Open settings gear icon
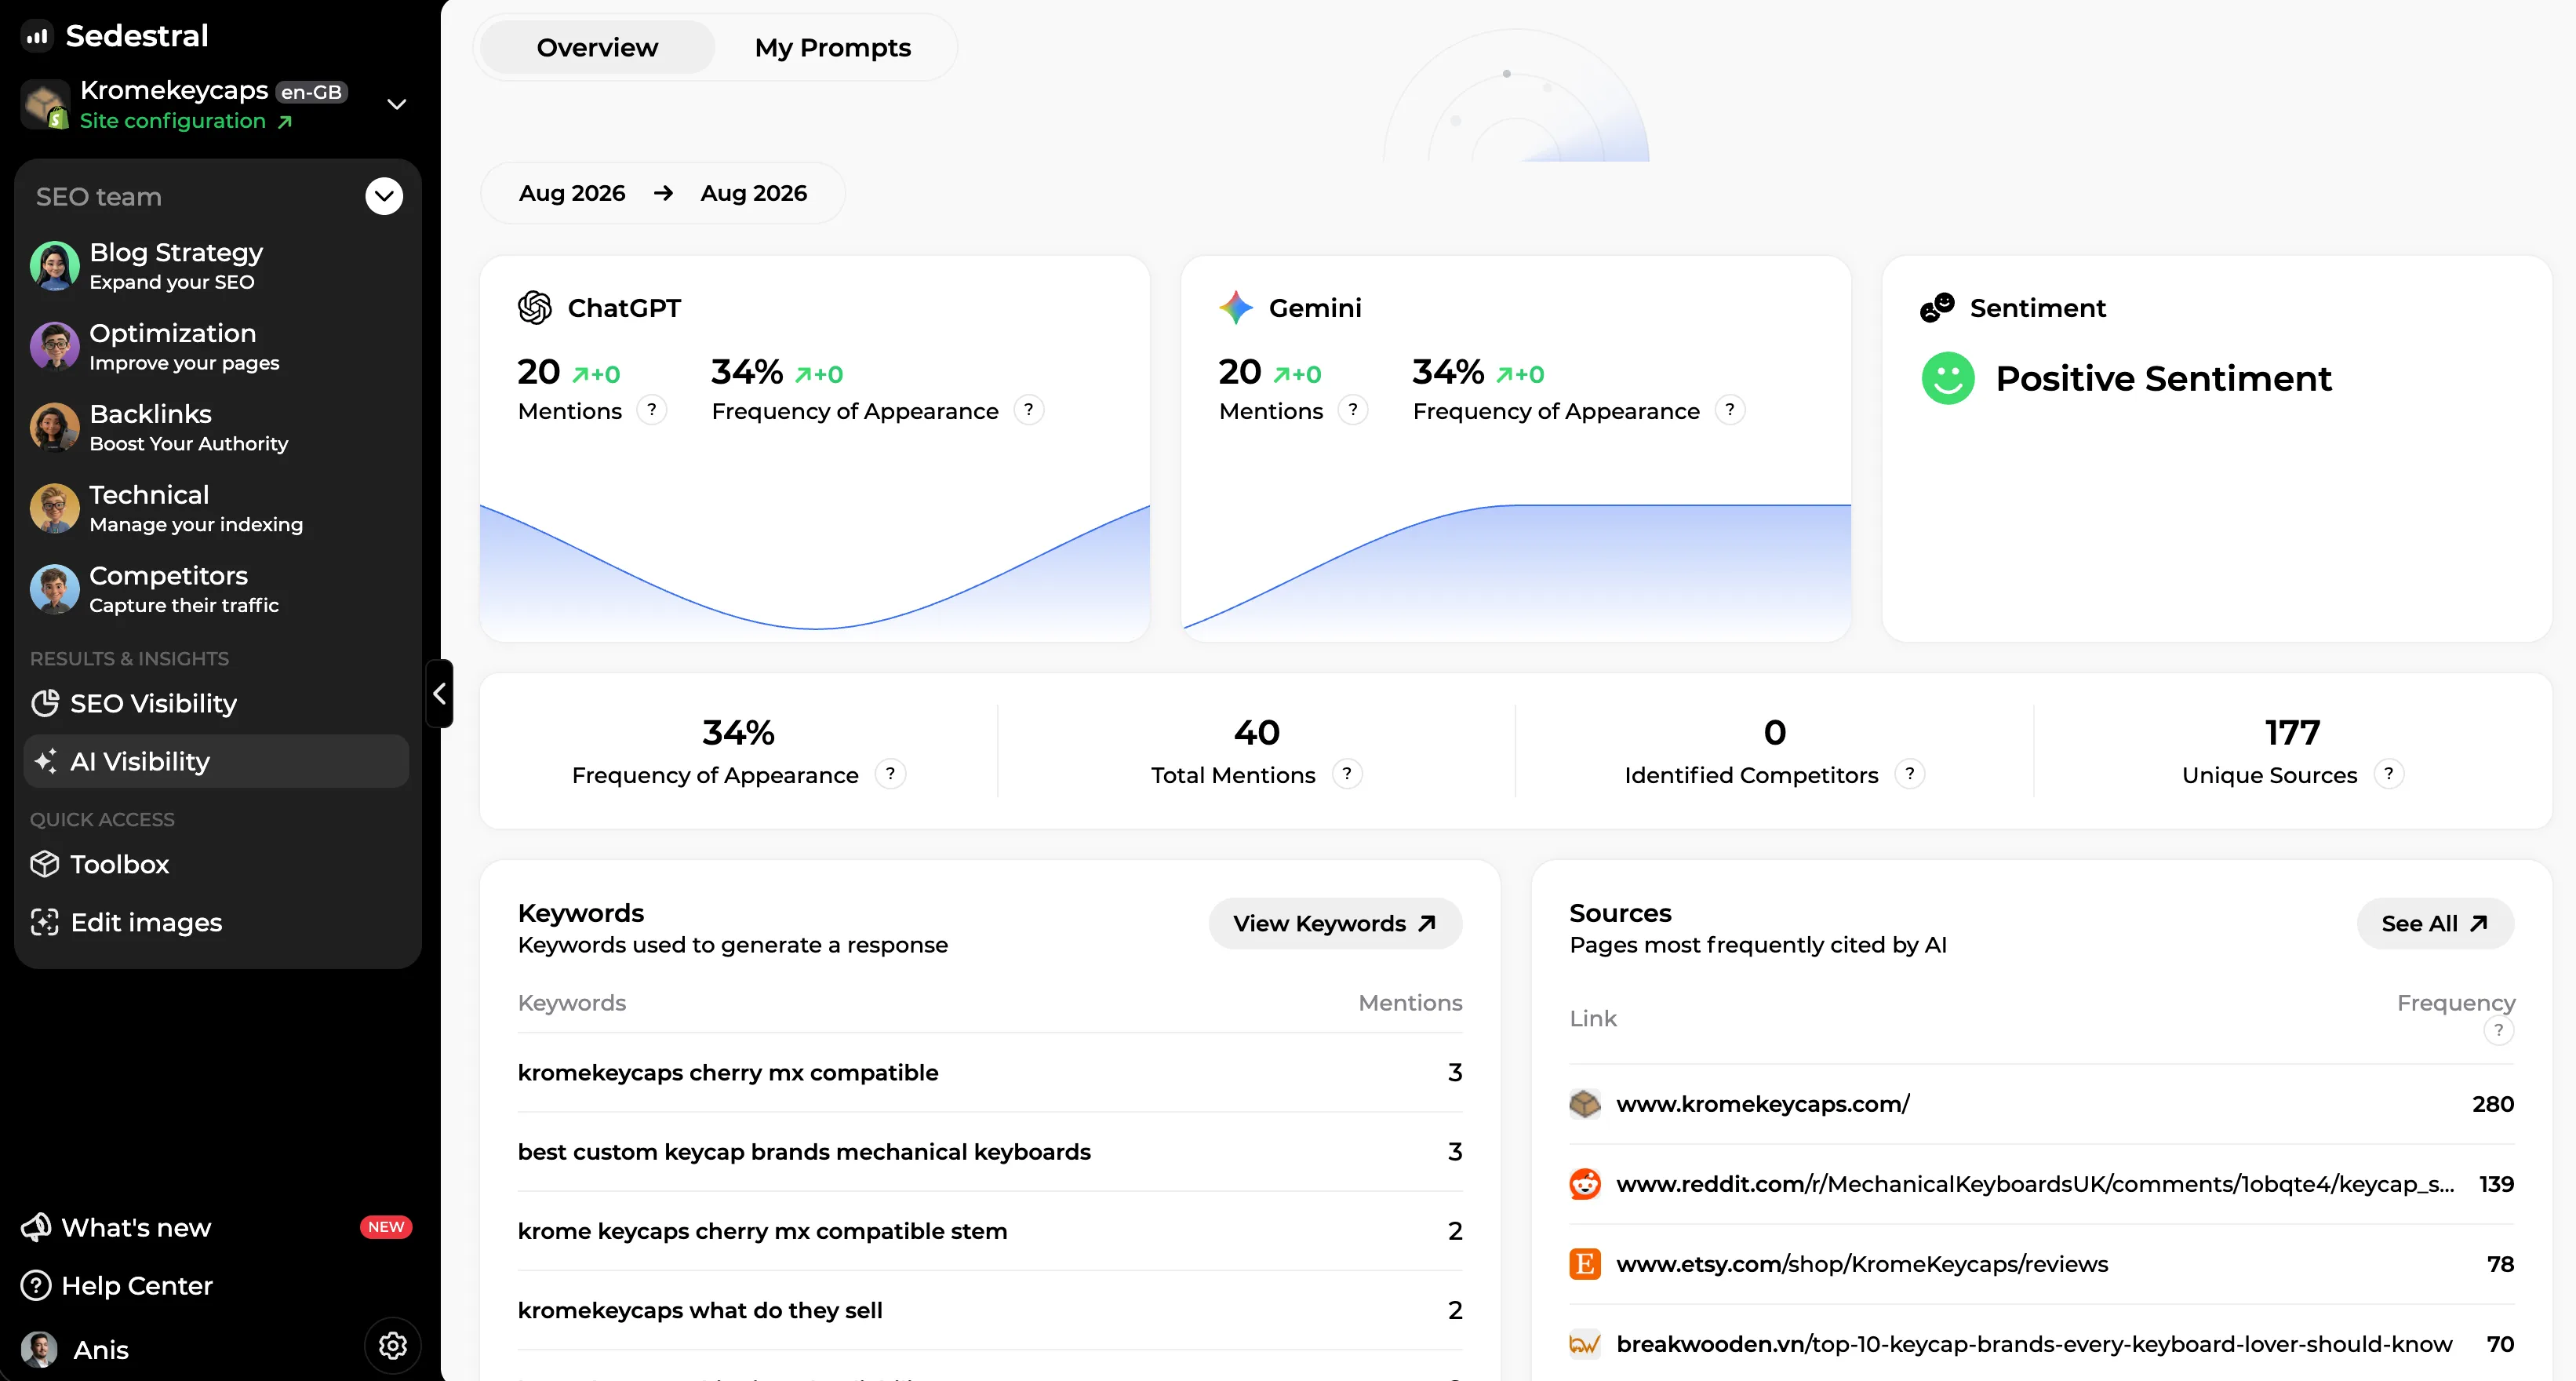2576x1381 pixels. [x=393, y=1346]
